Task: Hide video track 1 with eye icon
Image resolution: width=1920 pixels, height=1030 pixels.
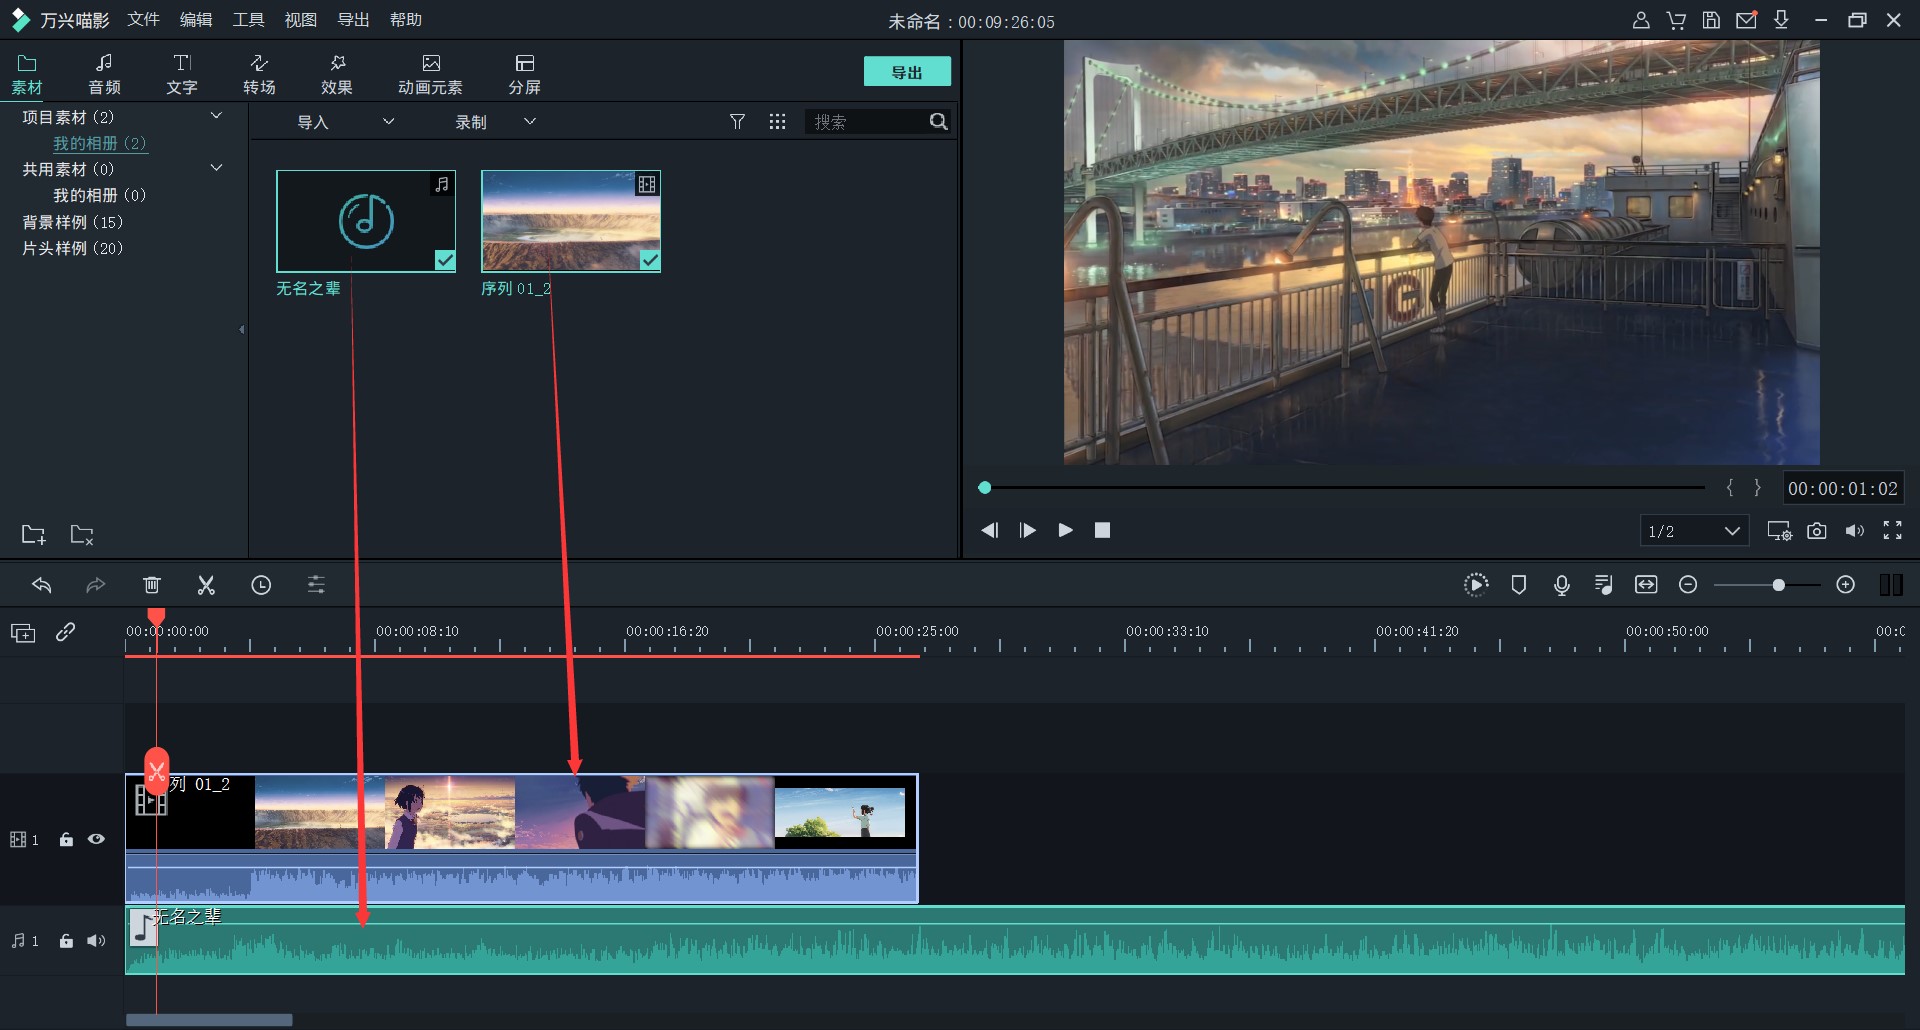Action: pyautogui.click(x=96, y=840)
